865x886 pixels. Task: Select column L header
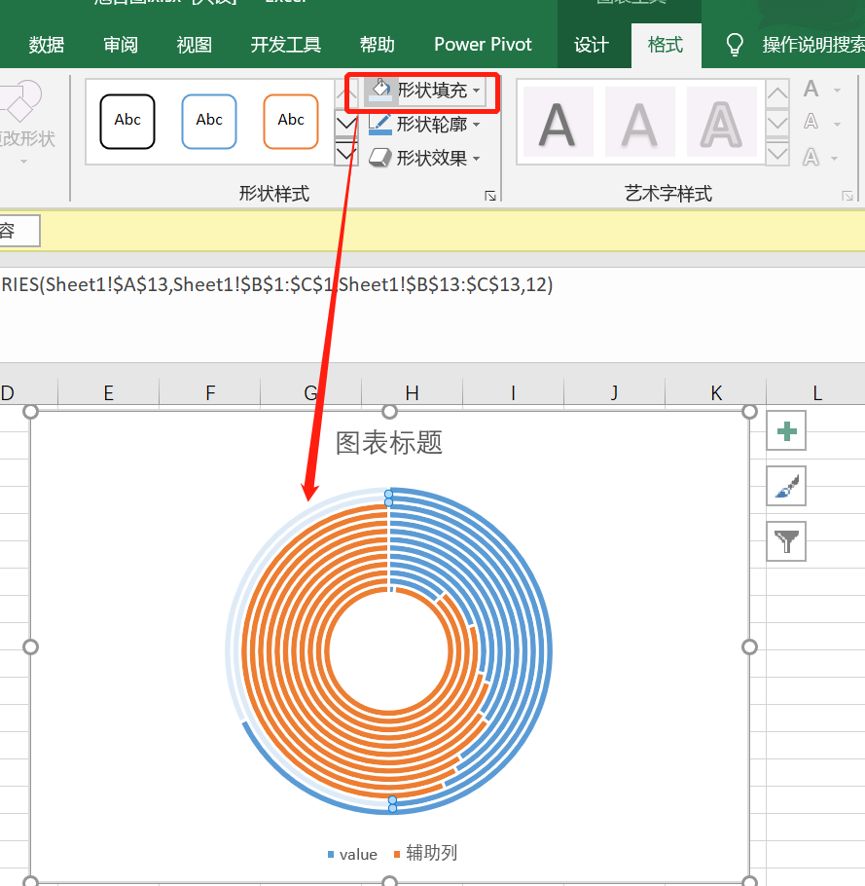tap(816, 392)
